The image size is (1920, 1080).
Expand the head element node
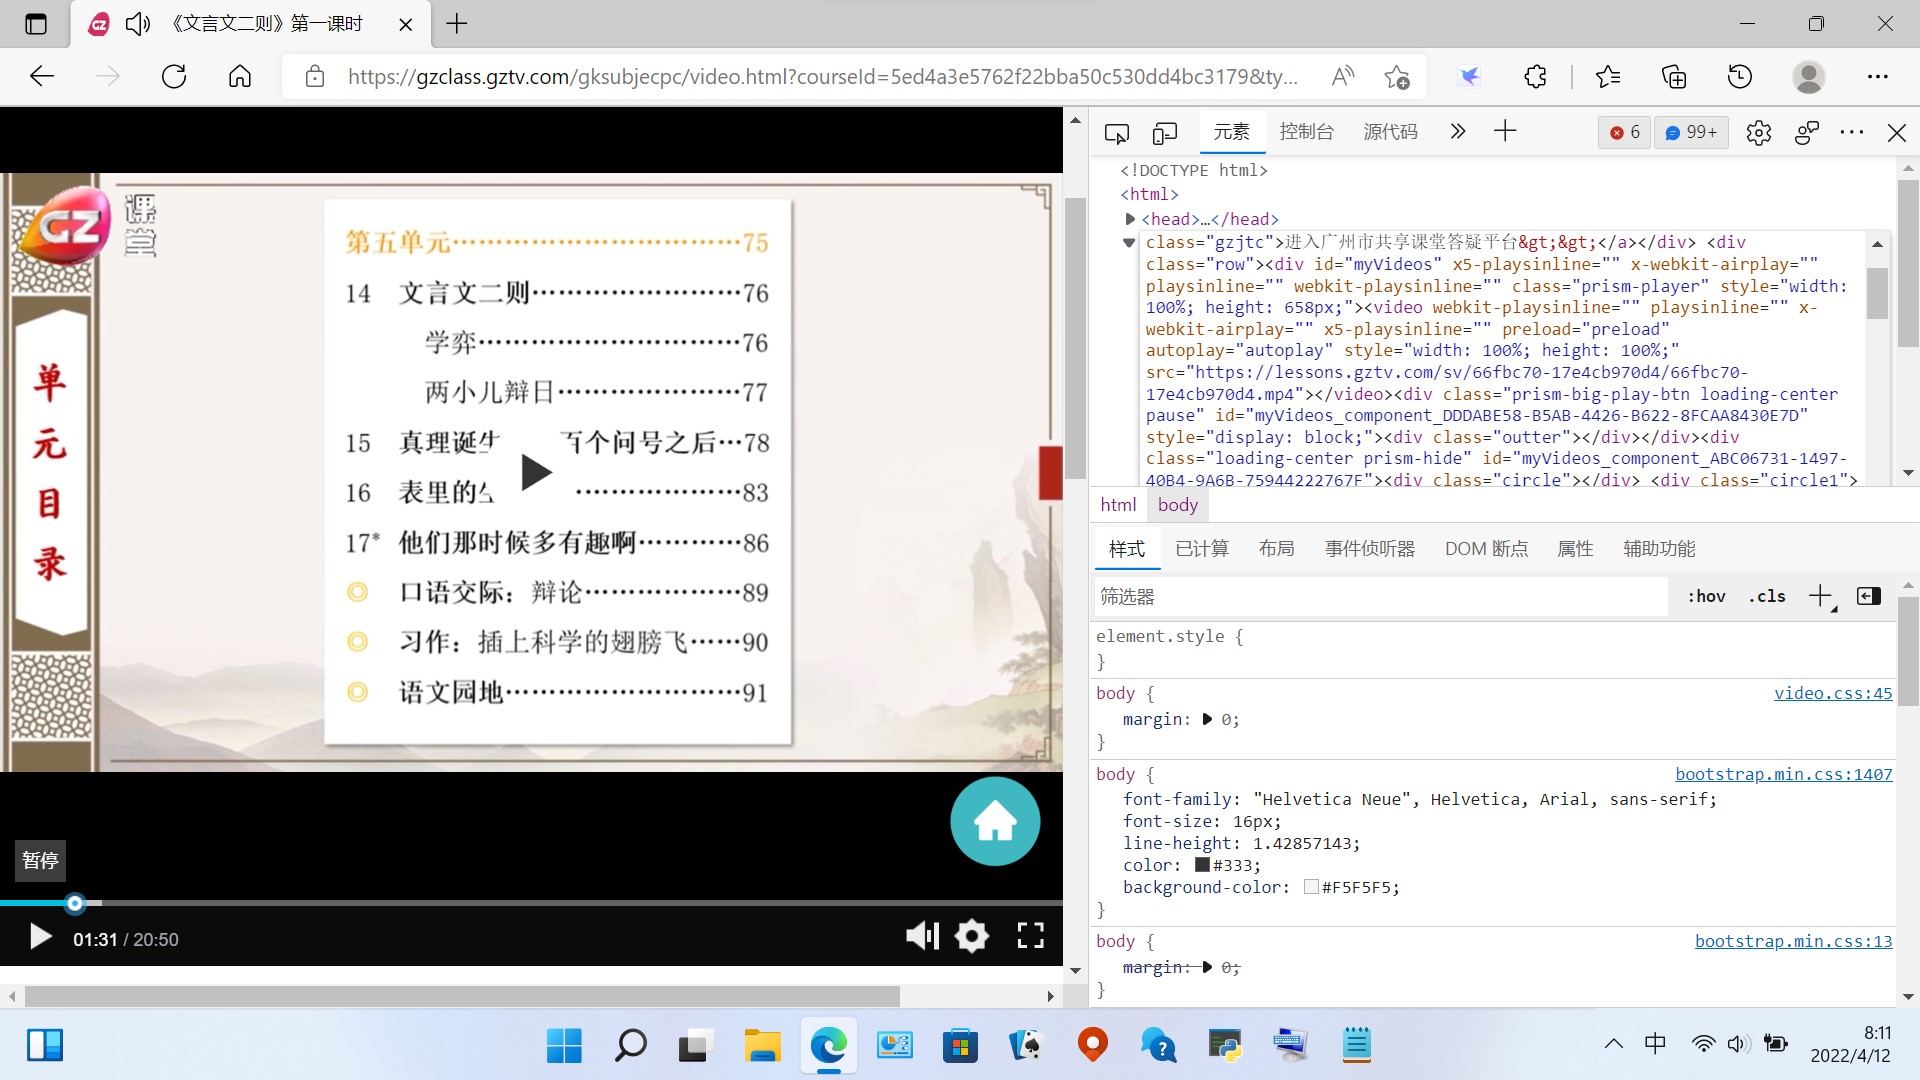pyautogui.click(x=1130, y=219)
